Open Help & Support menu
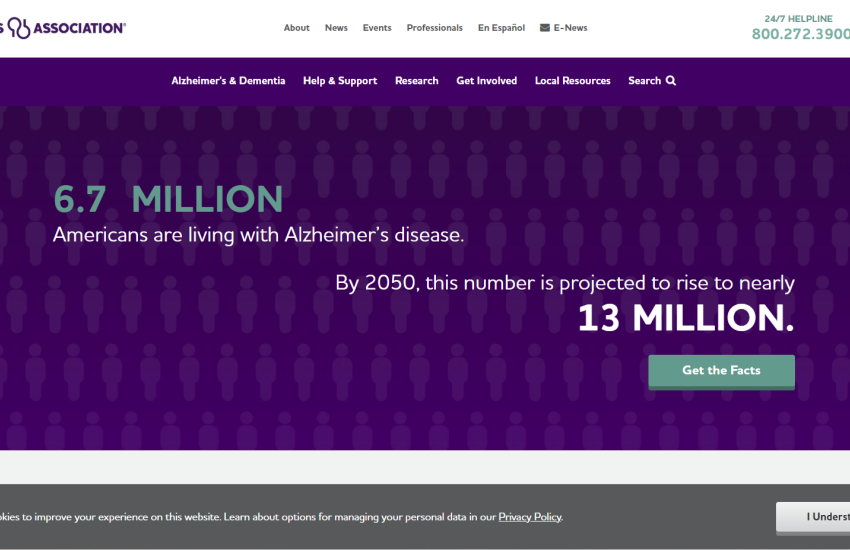Screen dimensions: 850x550 [x=340, y=81]
